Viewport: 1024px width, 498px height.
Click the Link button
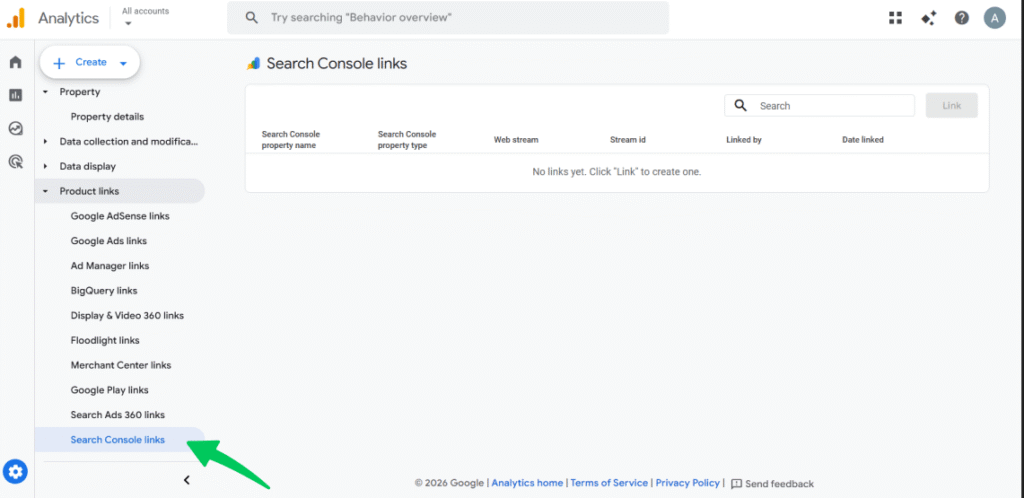(952, 106)
